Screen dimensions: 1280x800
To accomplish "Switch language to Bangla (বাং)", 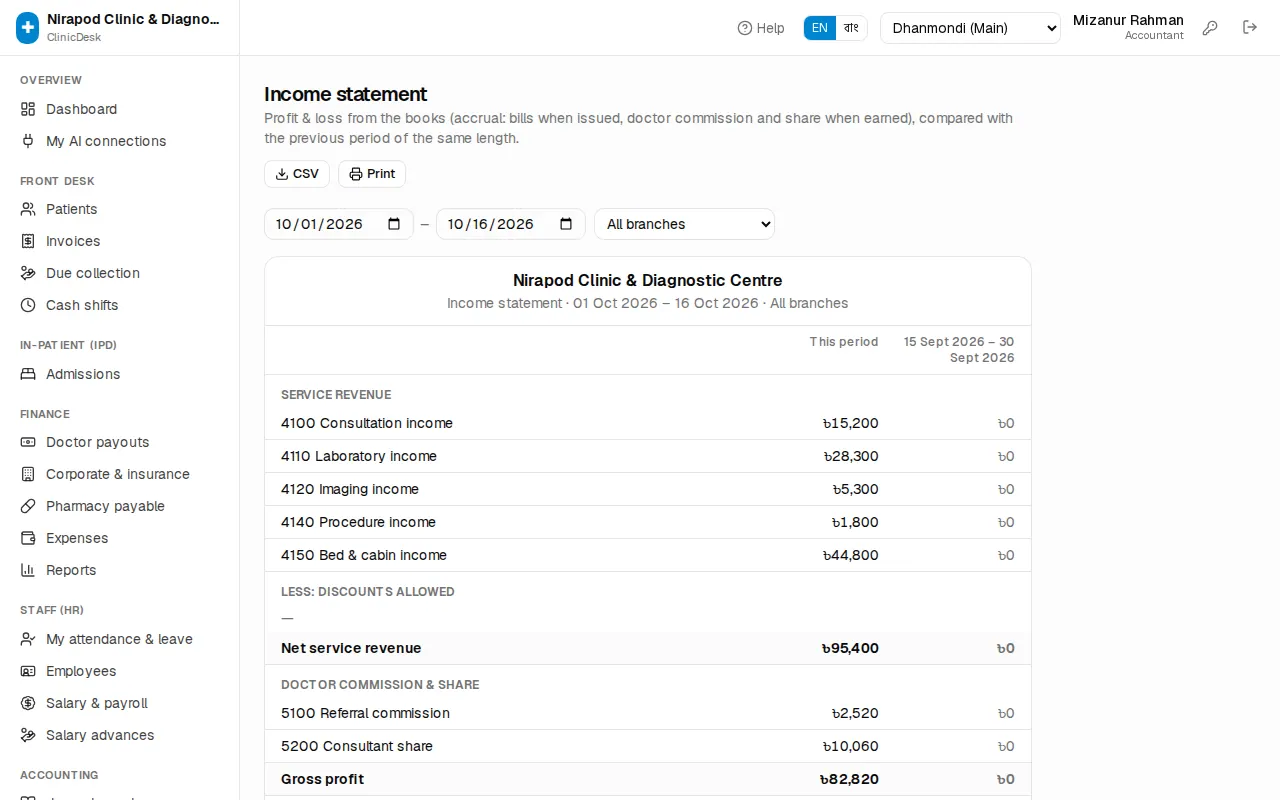I will click(x=851, y=28).
